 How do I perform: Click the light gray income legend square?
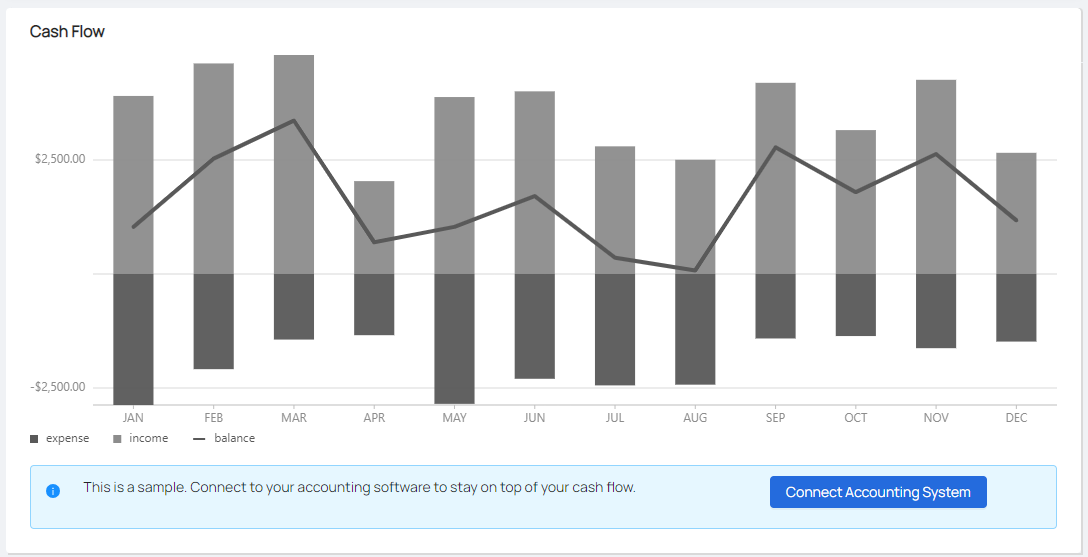pyautogui.click(x=117, y=439)
